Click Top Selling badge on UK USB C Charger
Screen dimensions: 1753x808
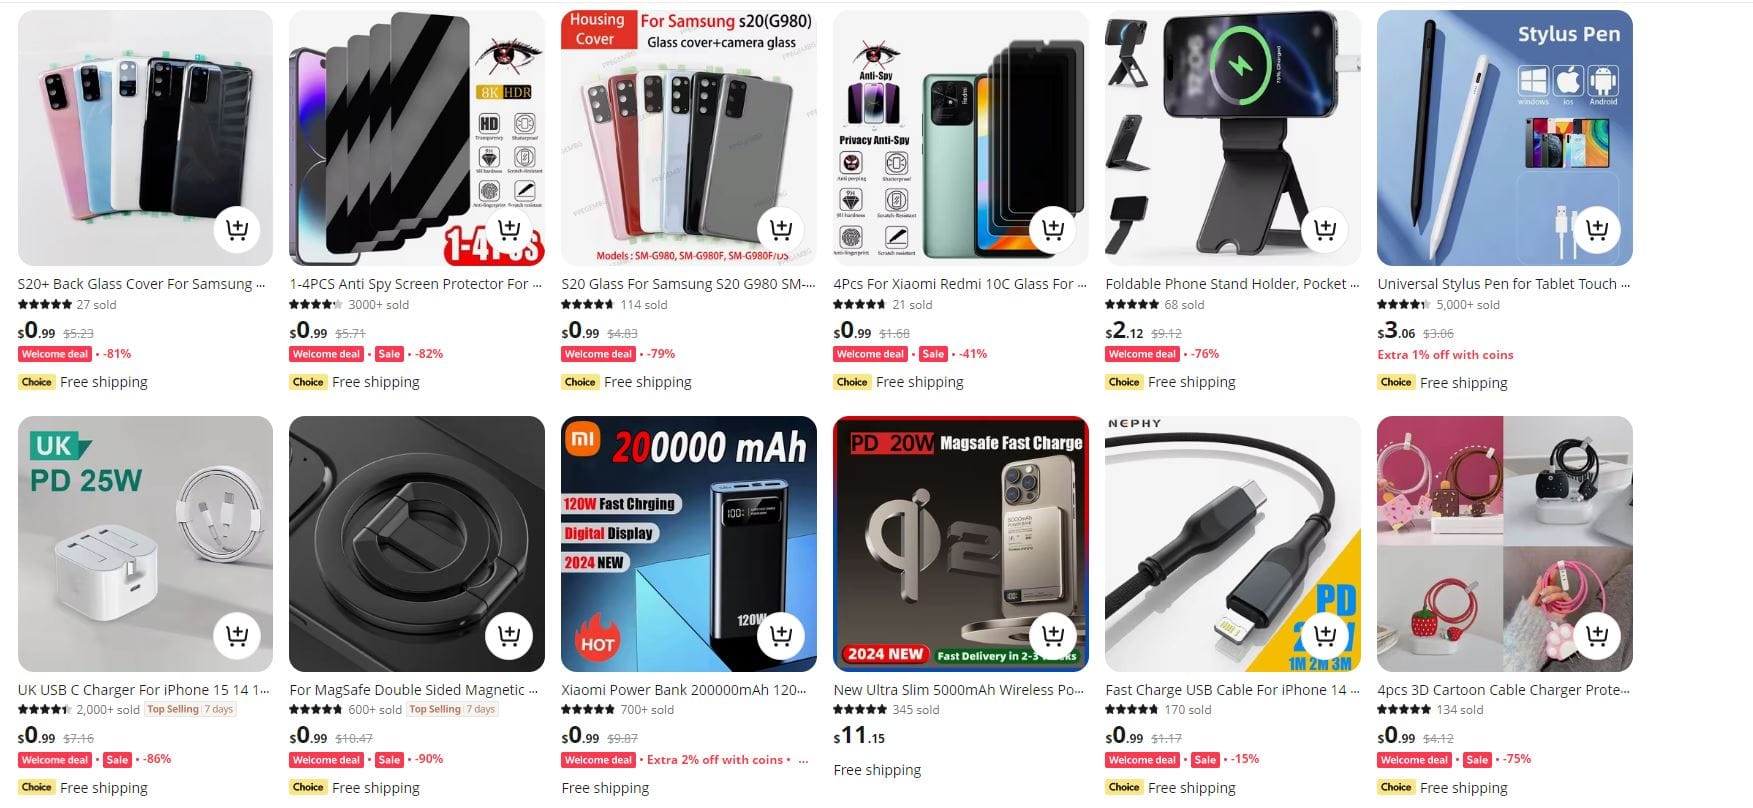coord(173,709)
